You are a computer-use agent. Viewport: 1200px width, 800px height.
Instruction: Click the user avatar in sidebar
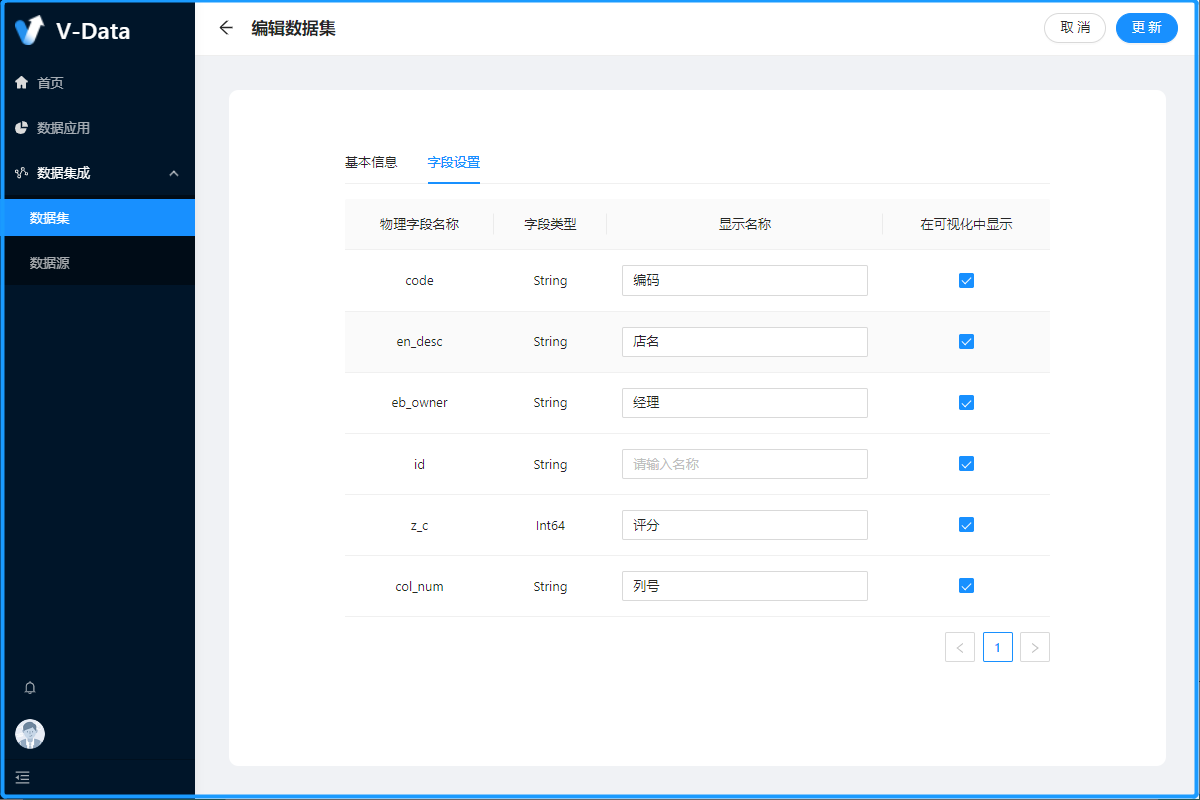pos(30,734)
